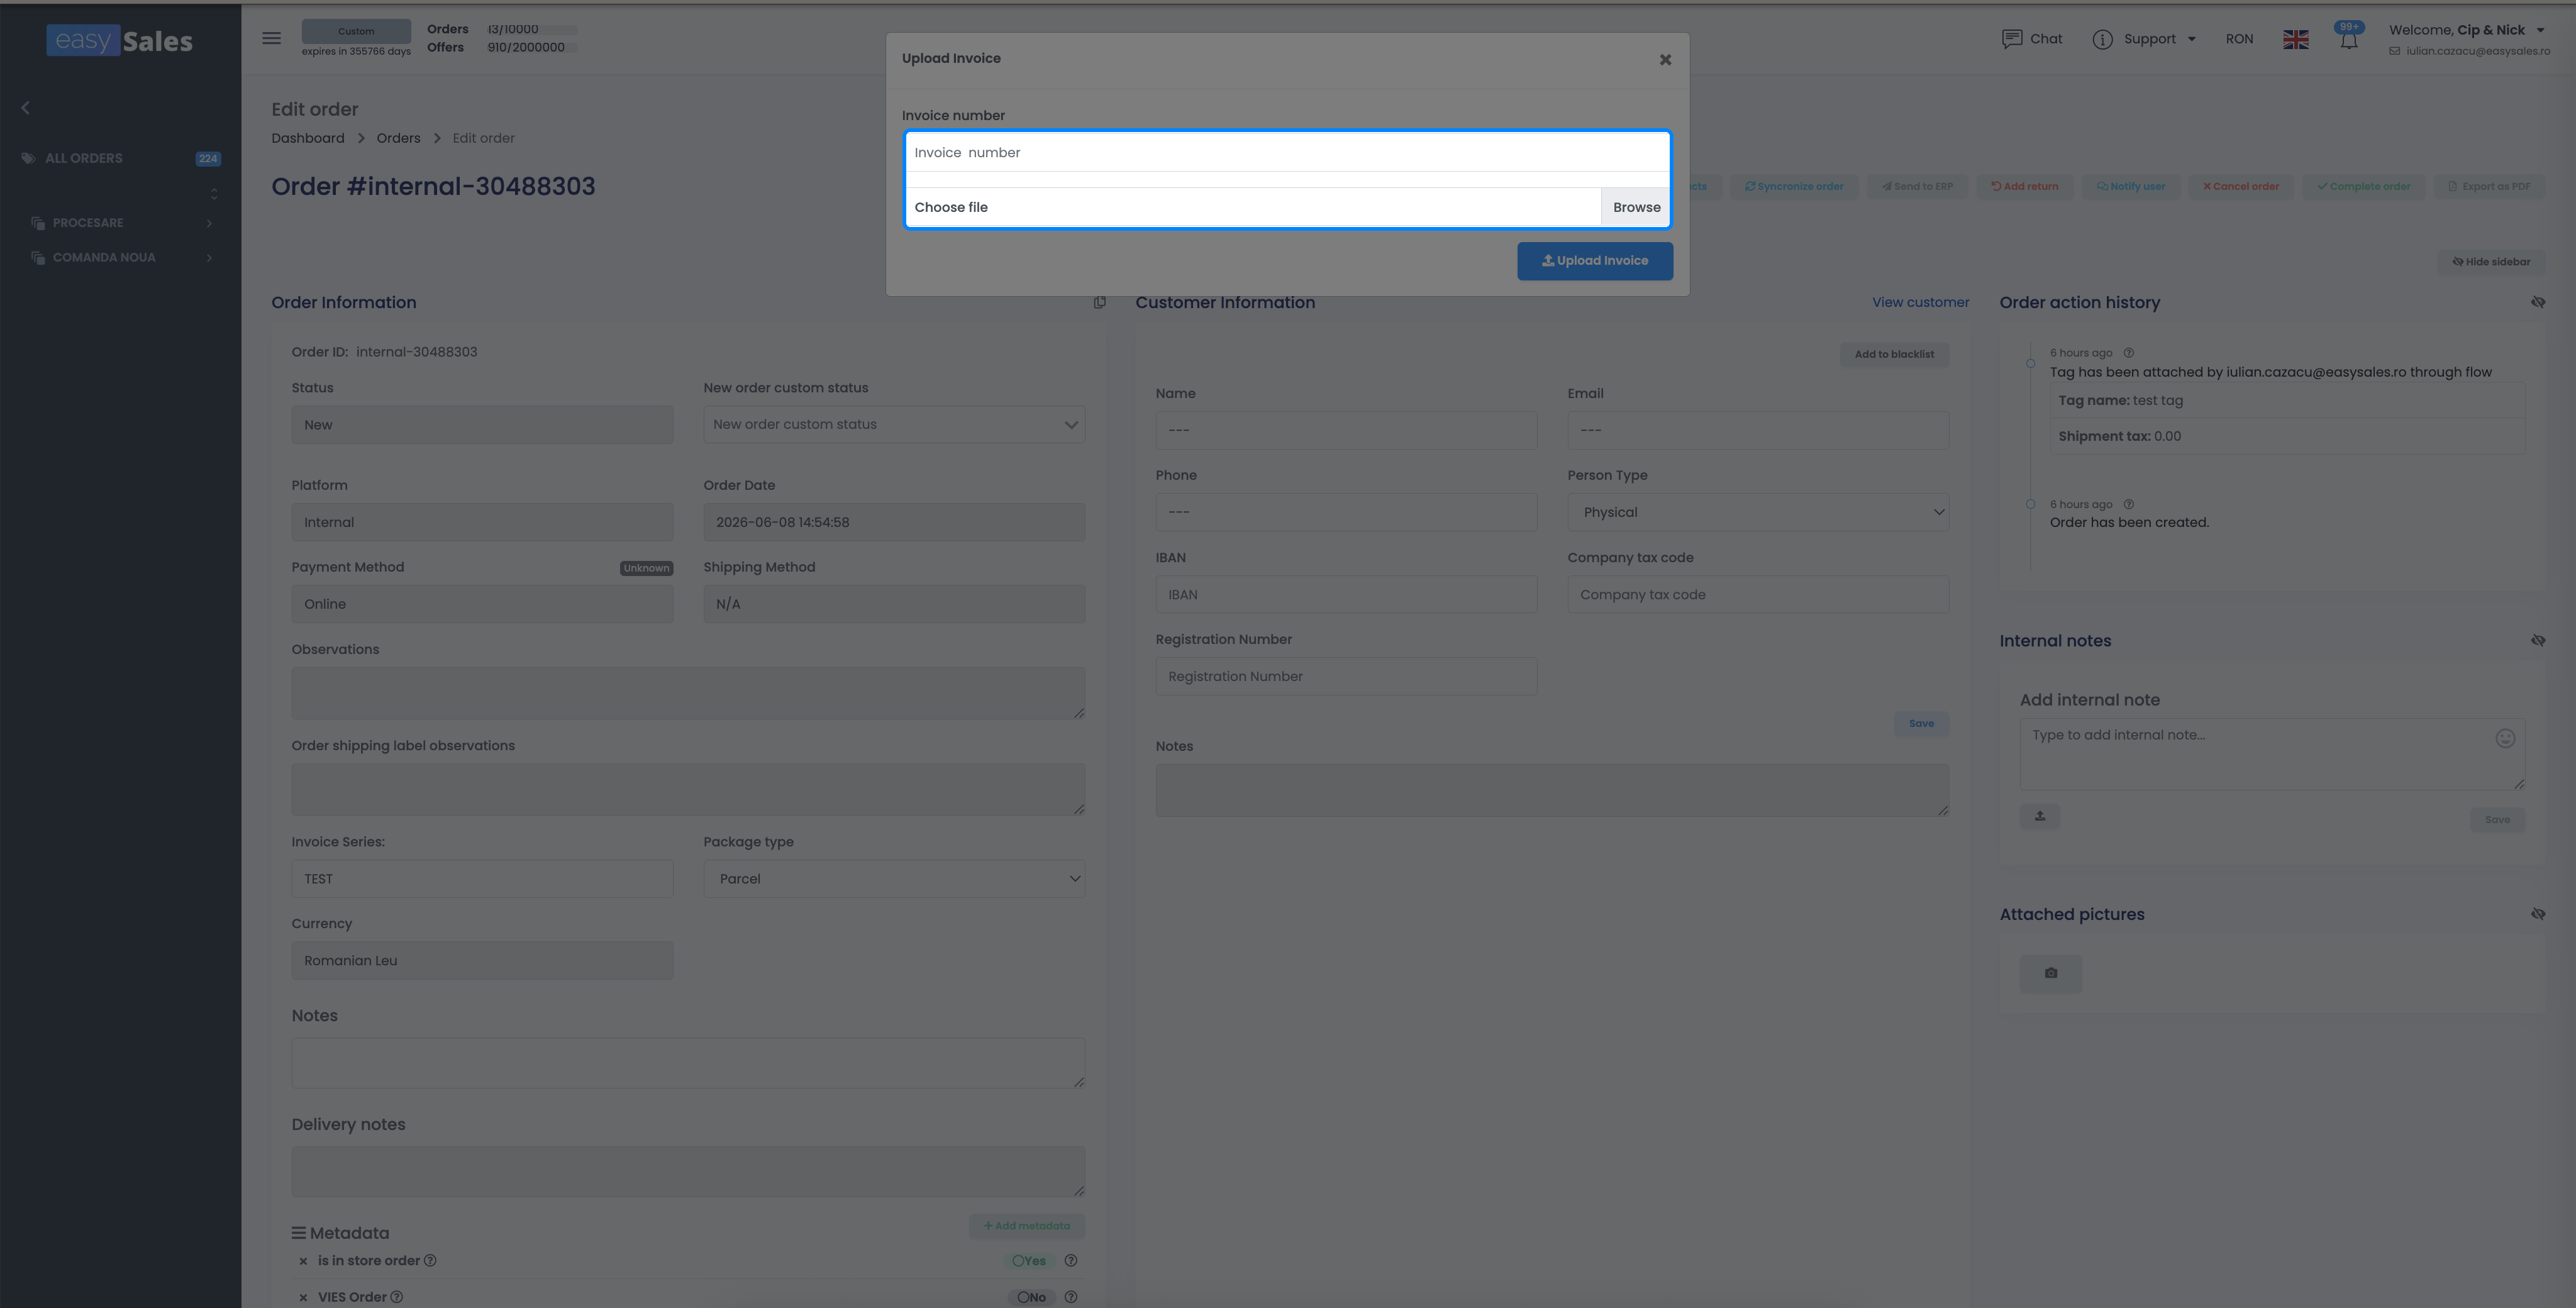Open the View customer link

pyautogui.click(x=1920, y=303)
